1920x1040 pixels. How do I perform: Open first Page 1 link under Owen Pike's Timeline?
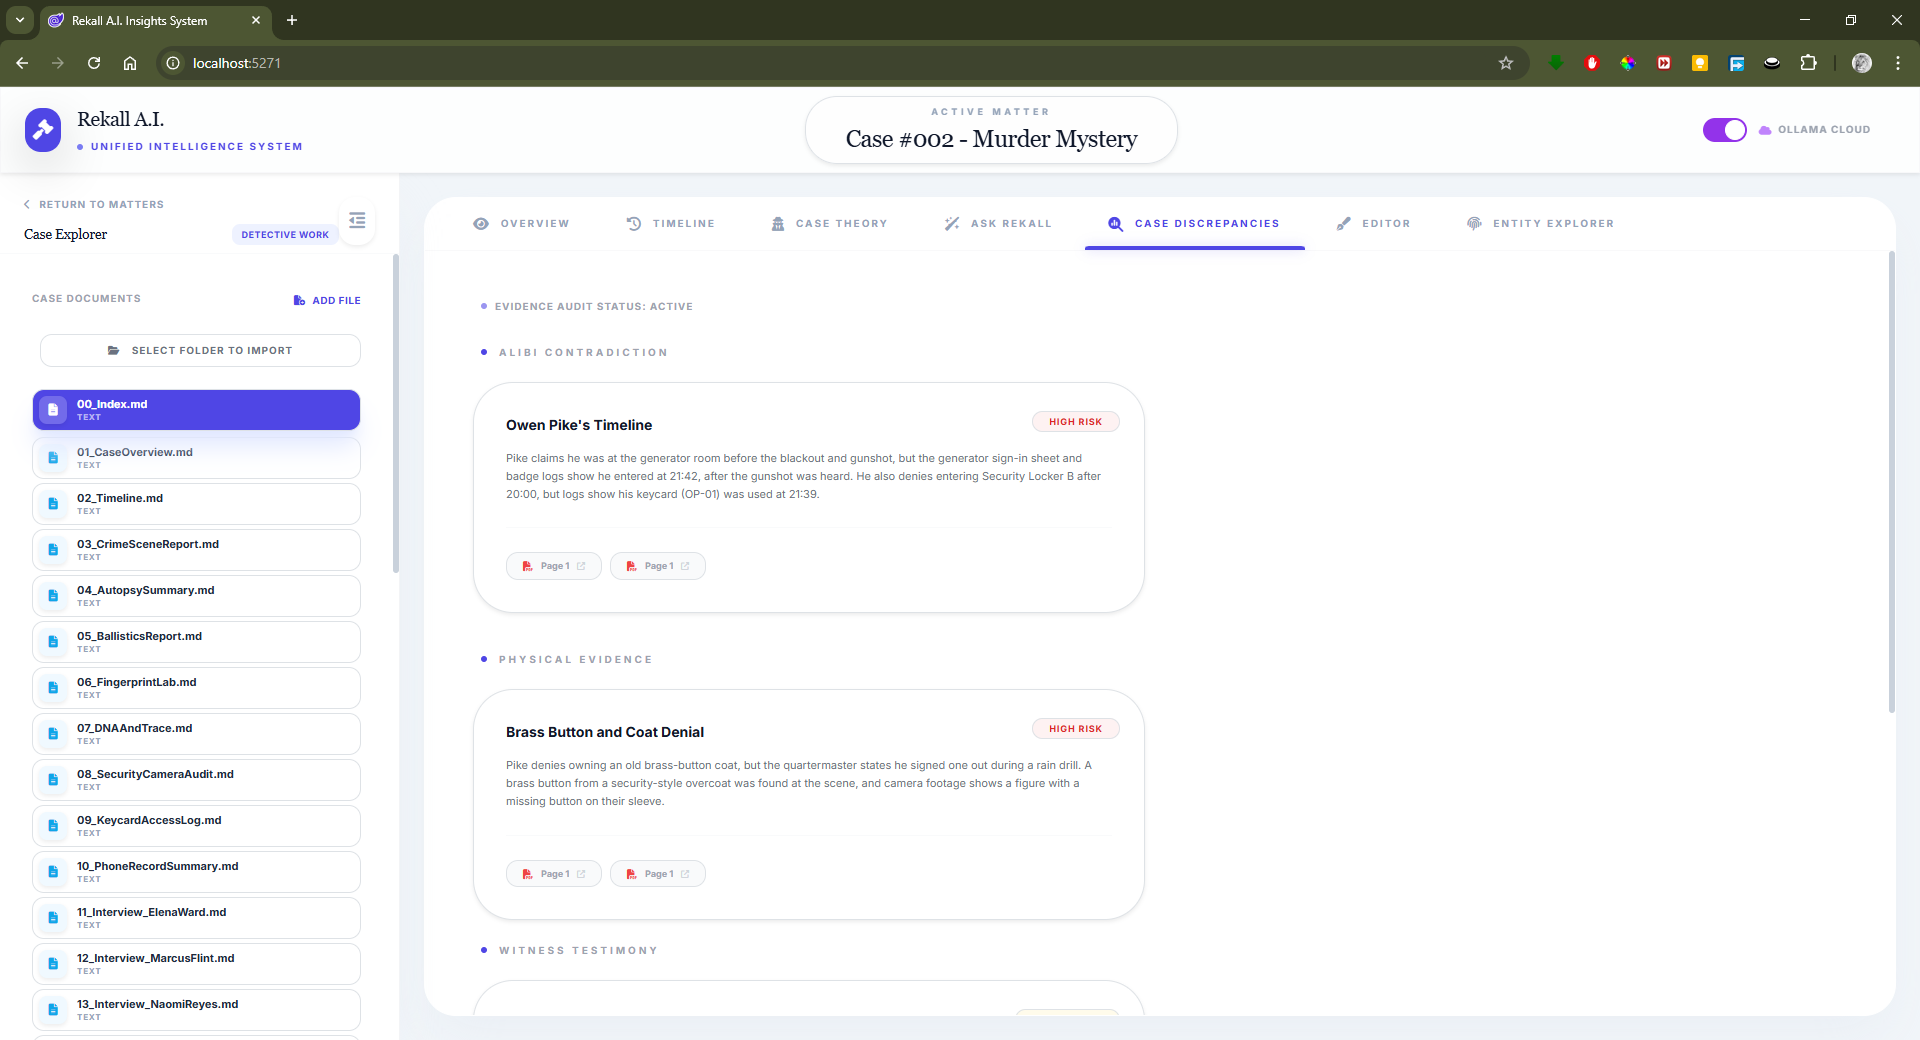pyautogui.click(x=554, y=566)
